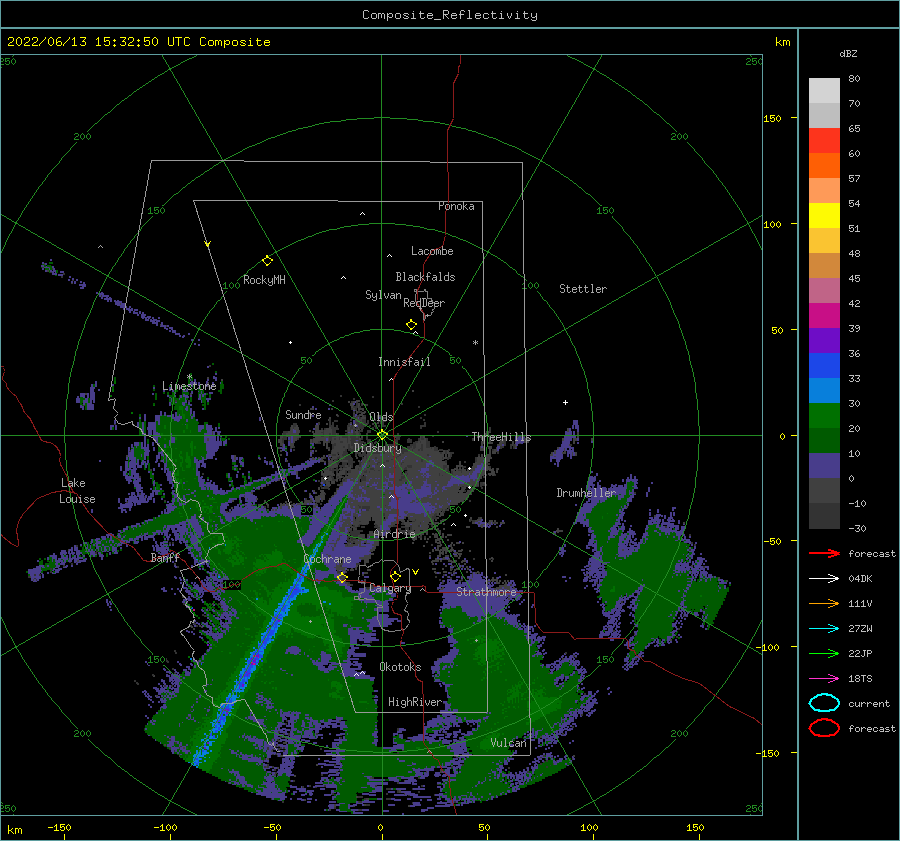Click the Lake Louise label
The image size is (900, 841).
click(77, 491)
